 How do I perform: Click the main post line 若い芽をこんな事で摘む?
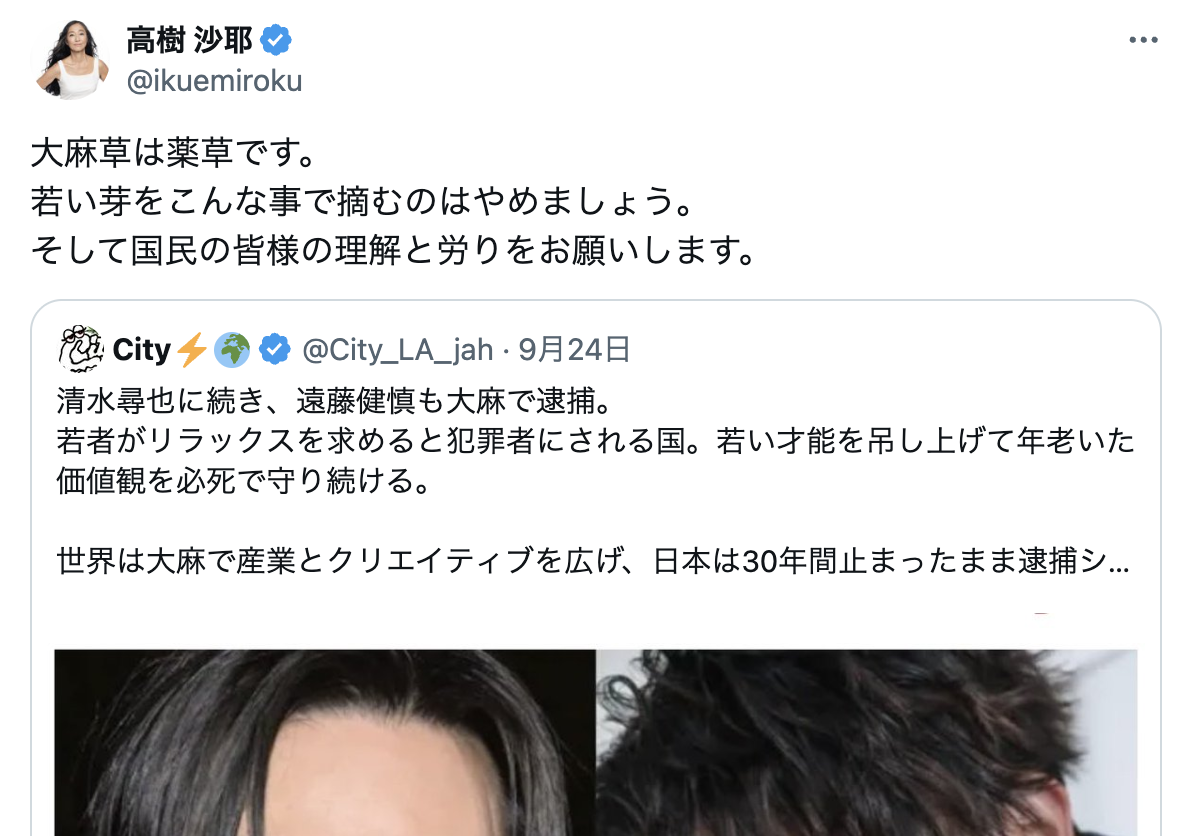click(x=363, y=202)
